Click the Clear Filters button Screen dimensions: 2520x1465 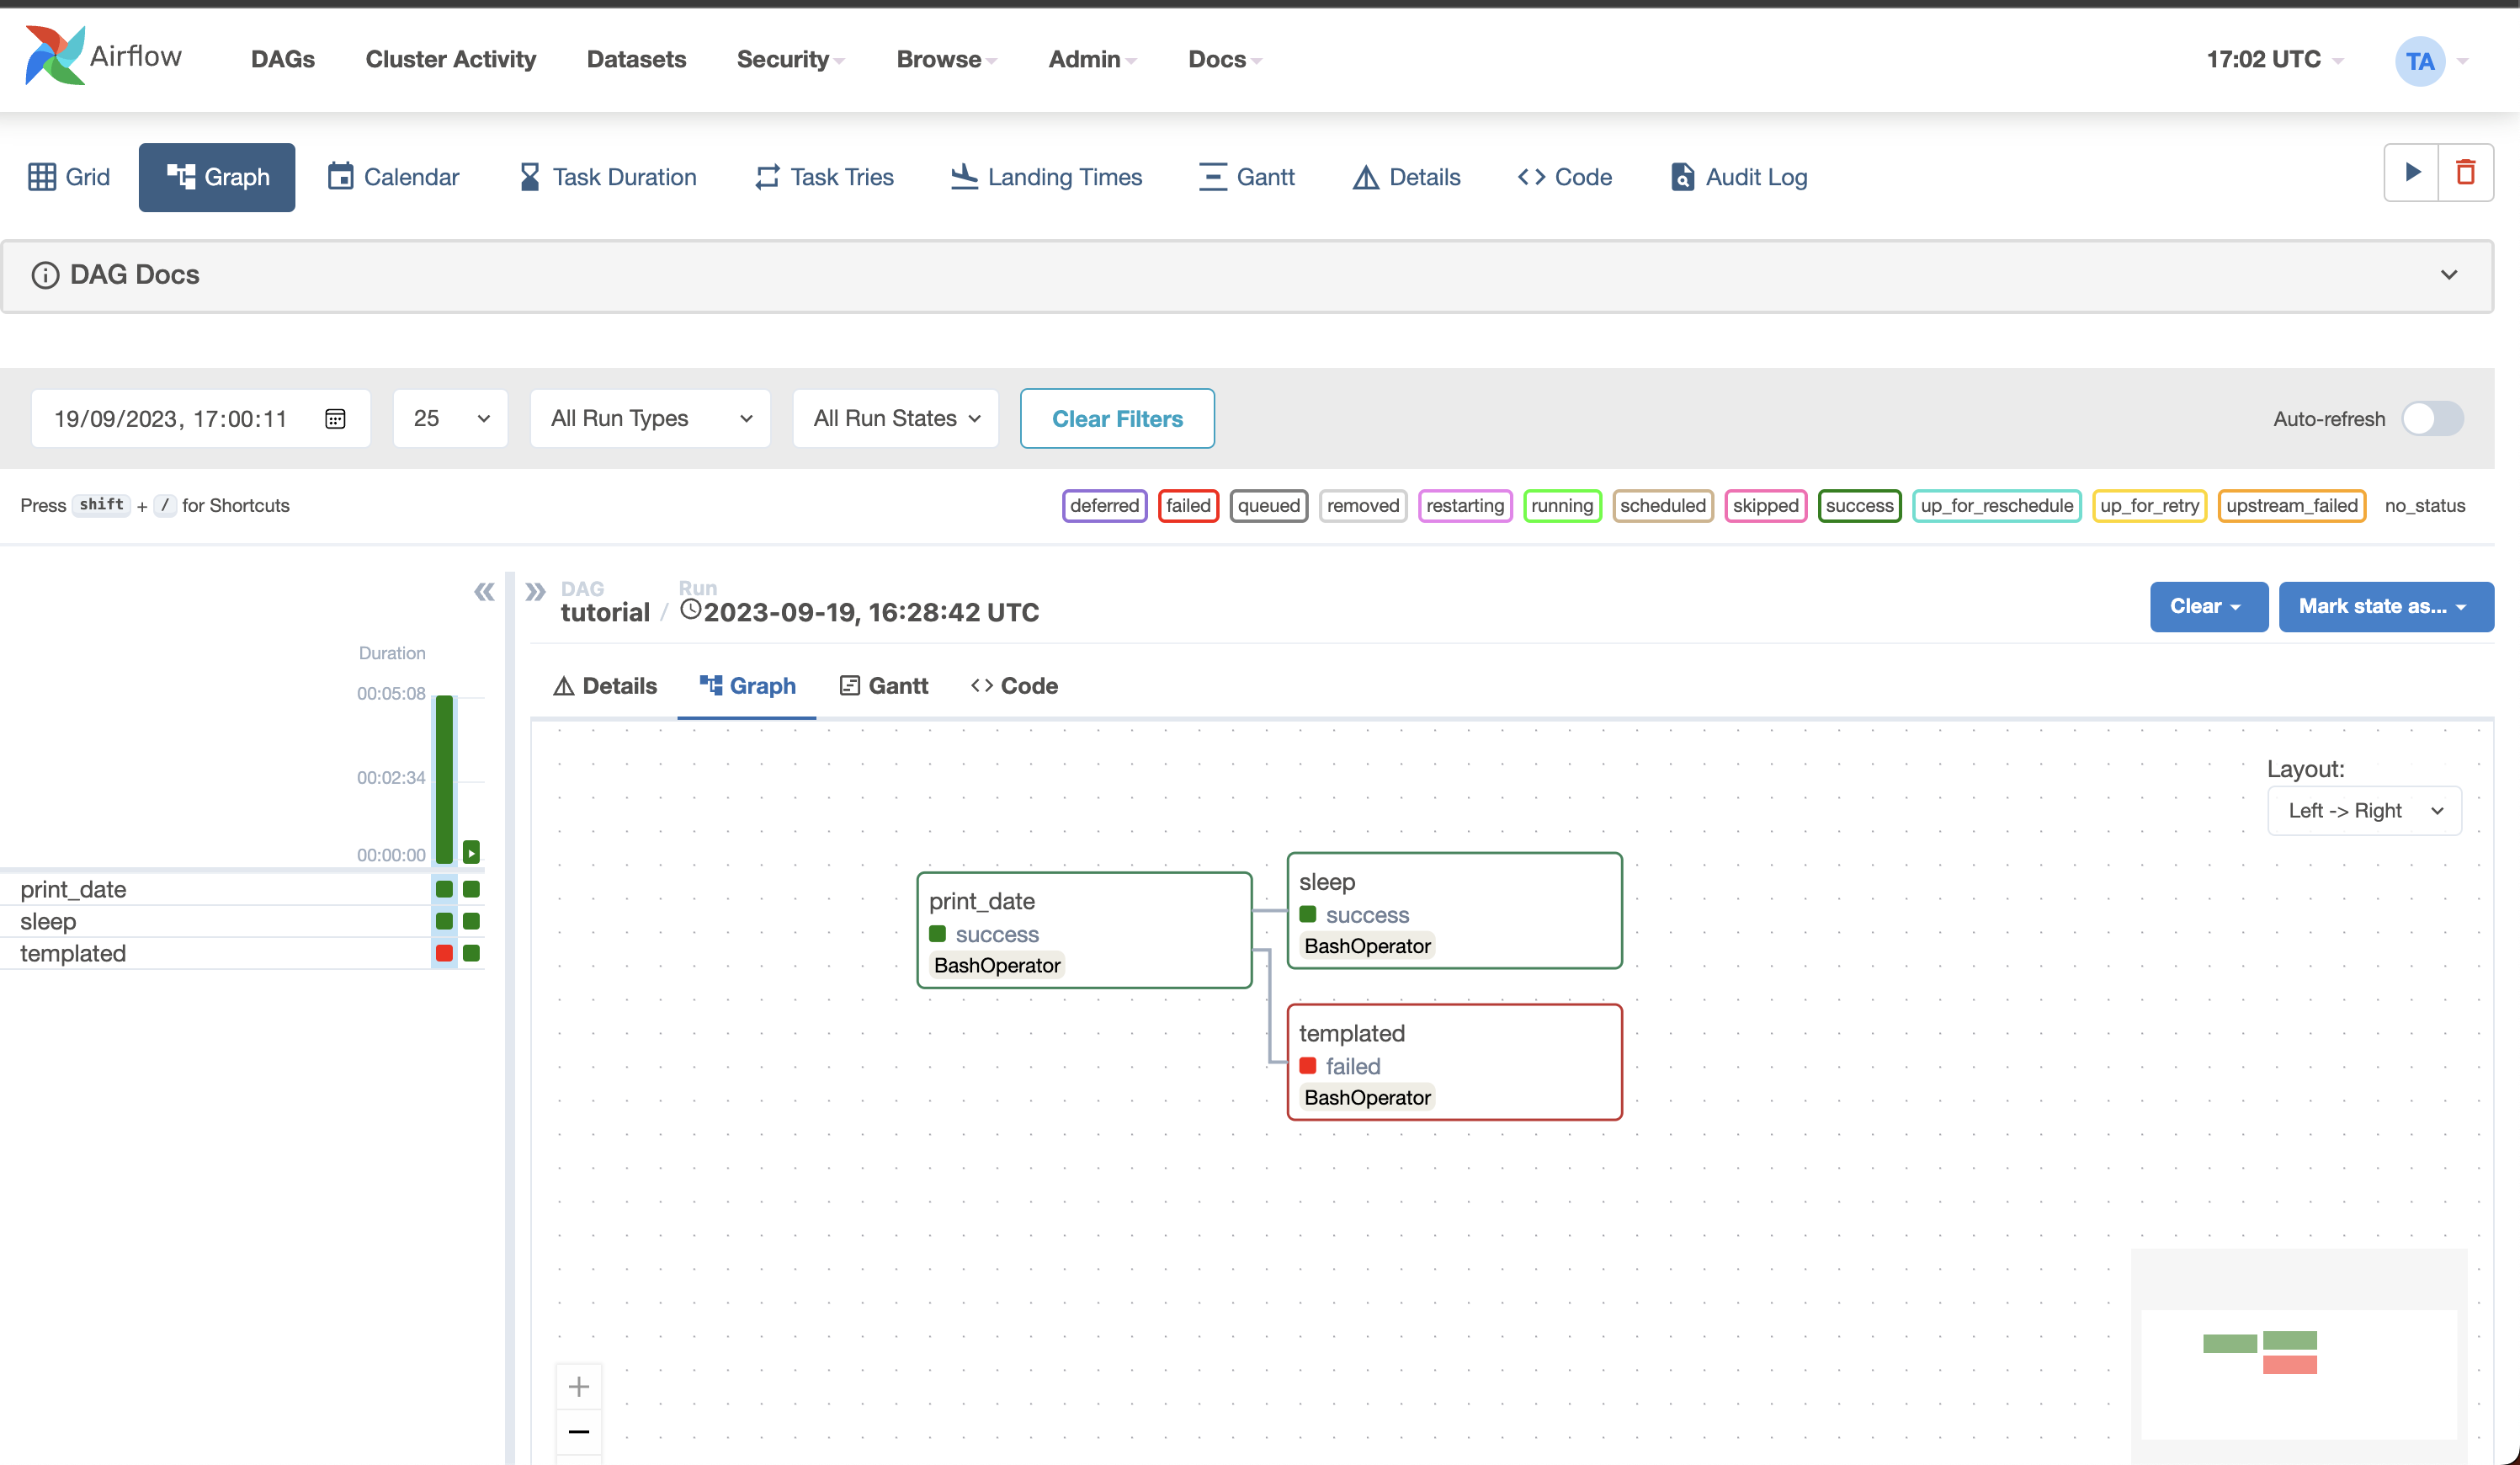tap(1117, 417)
